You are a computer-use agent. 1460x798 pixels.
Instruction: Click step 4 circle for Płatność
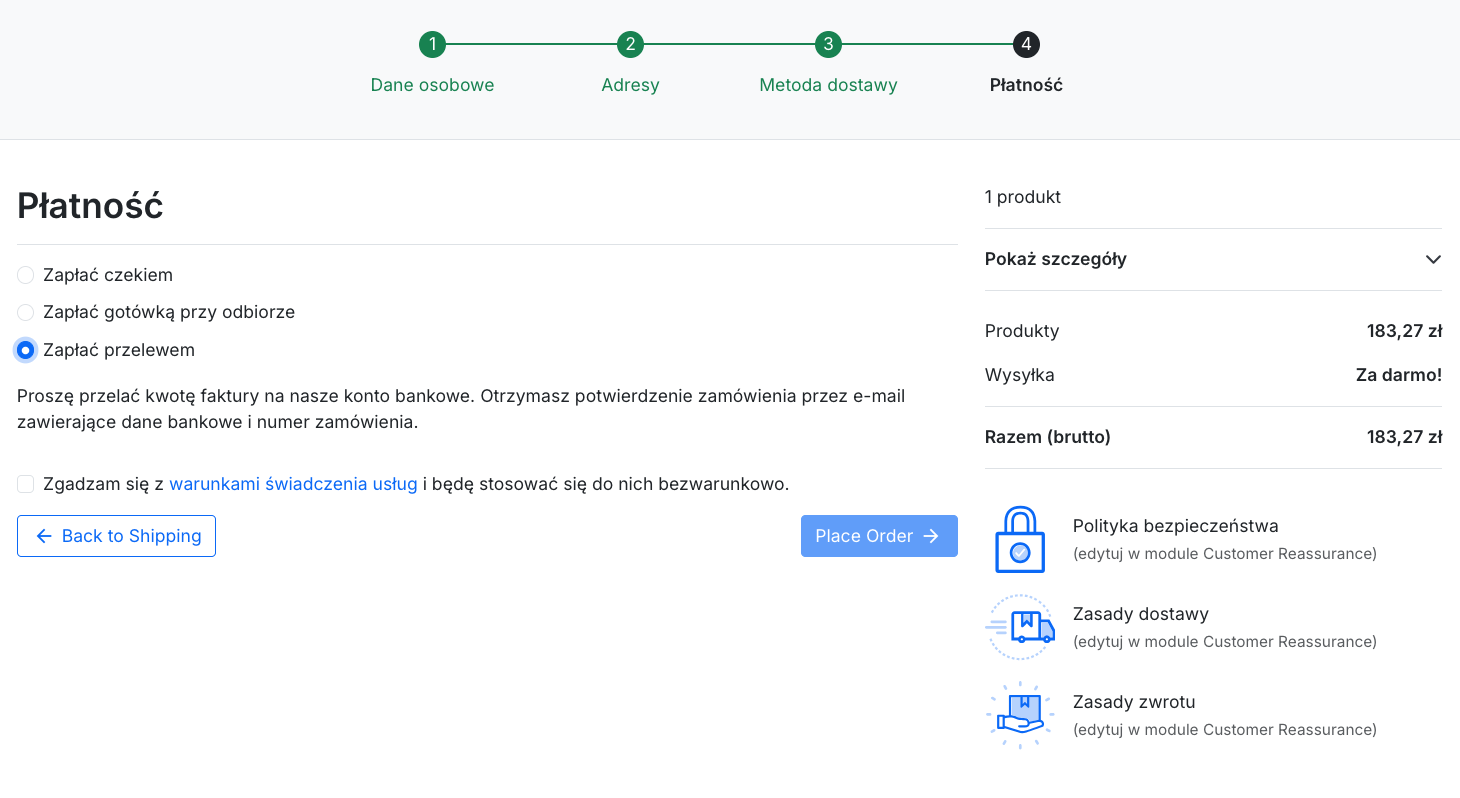tap(1026, 44)
